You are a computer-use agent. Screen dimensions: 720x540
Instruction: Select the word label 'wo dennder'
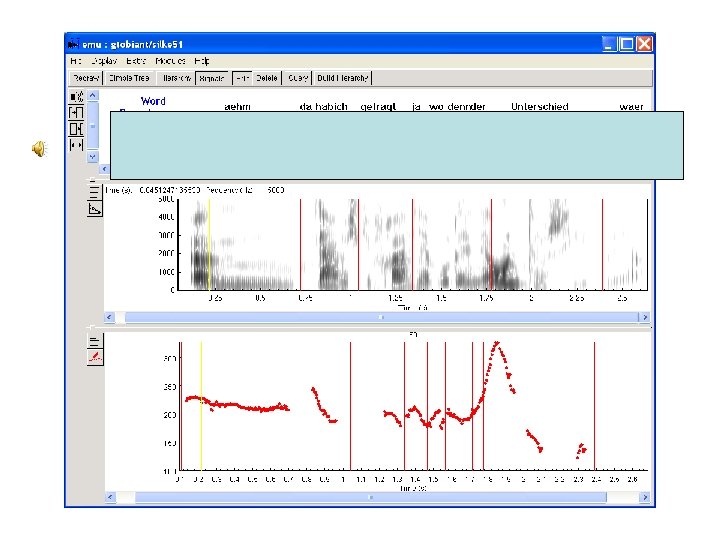click(x=457, y=107)
